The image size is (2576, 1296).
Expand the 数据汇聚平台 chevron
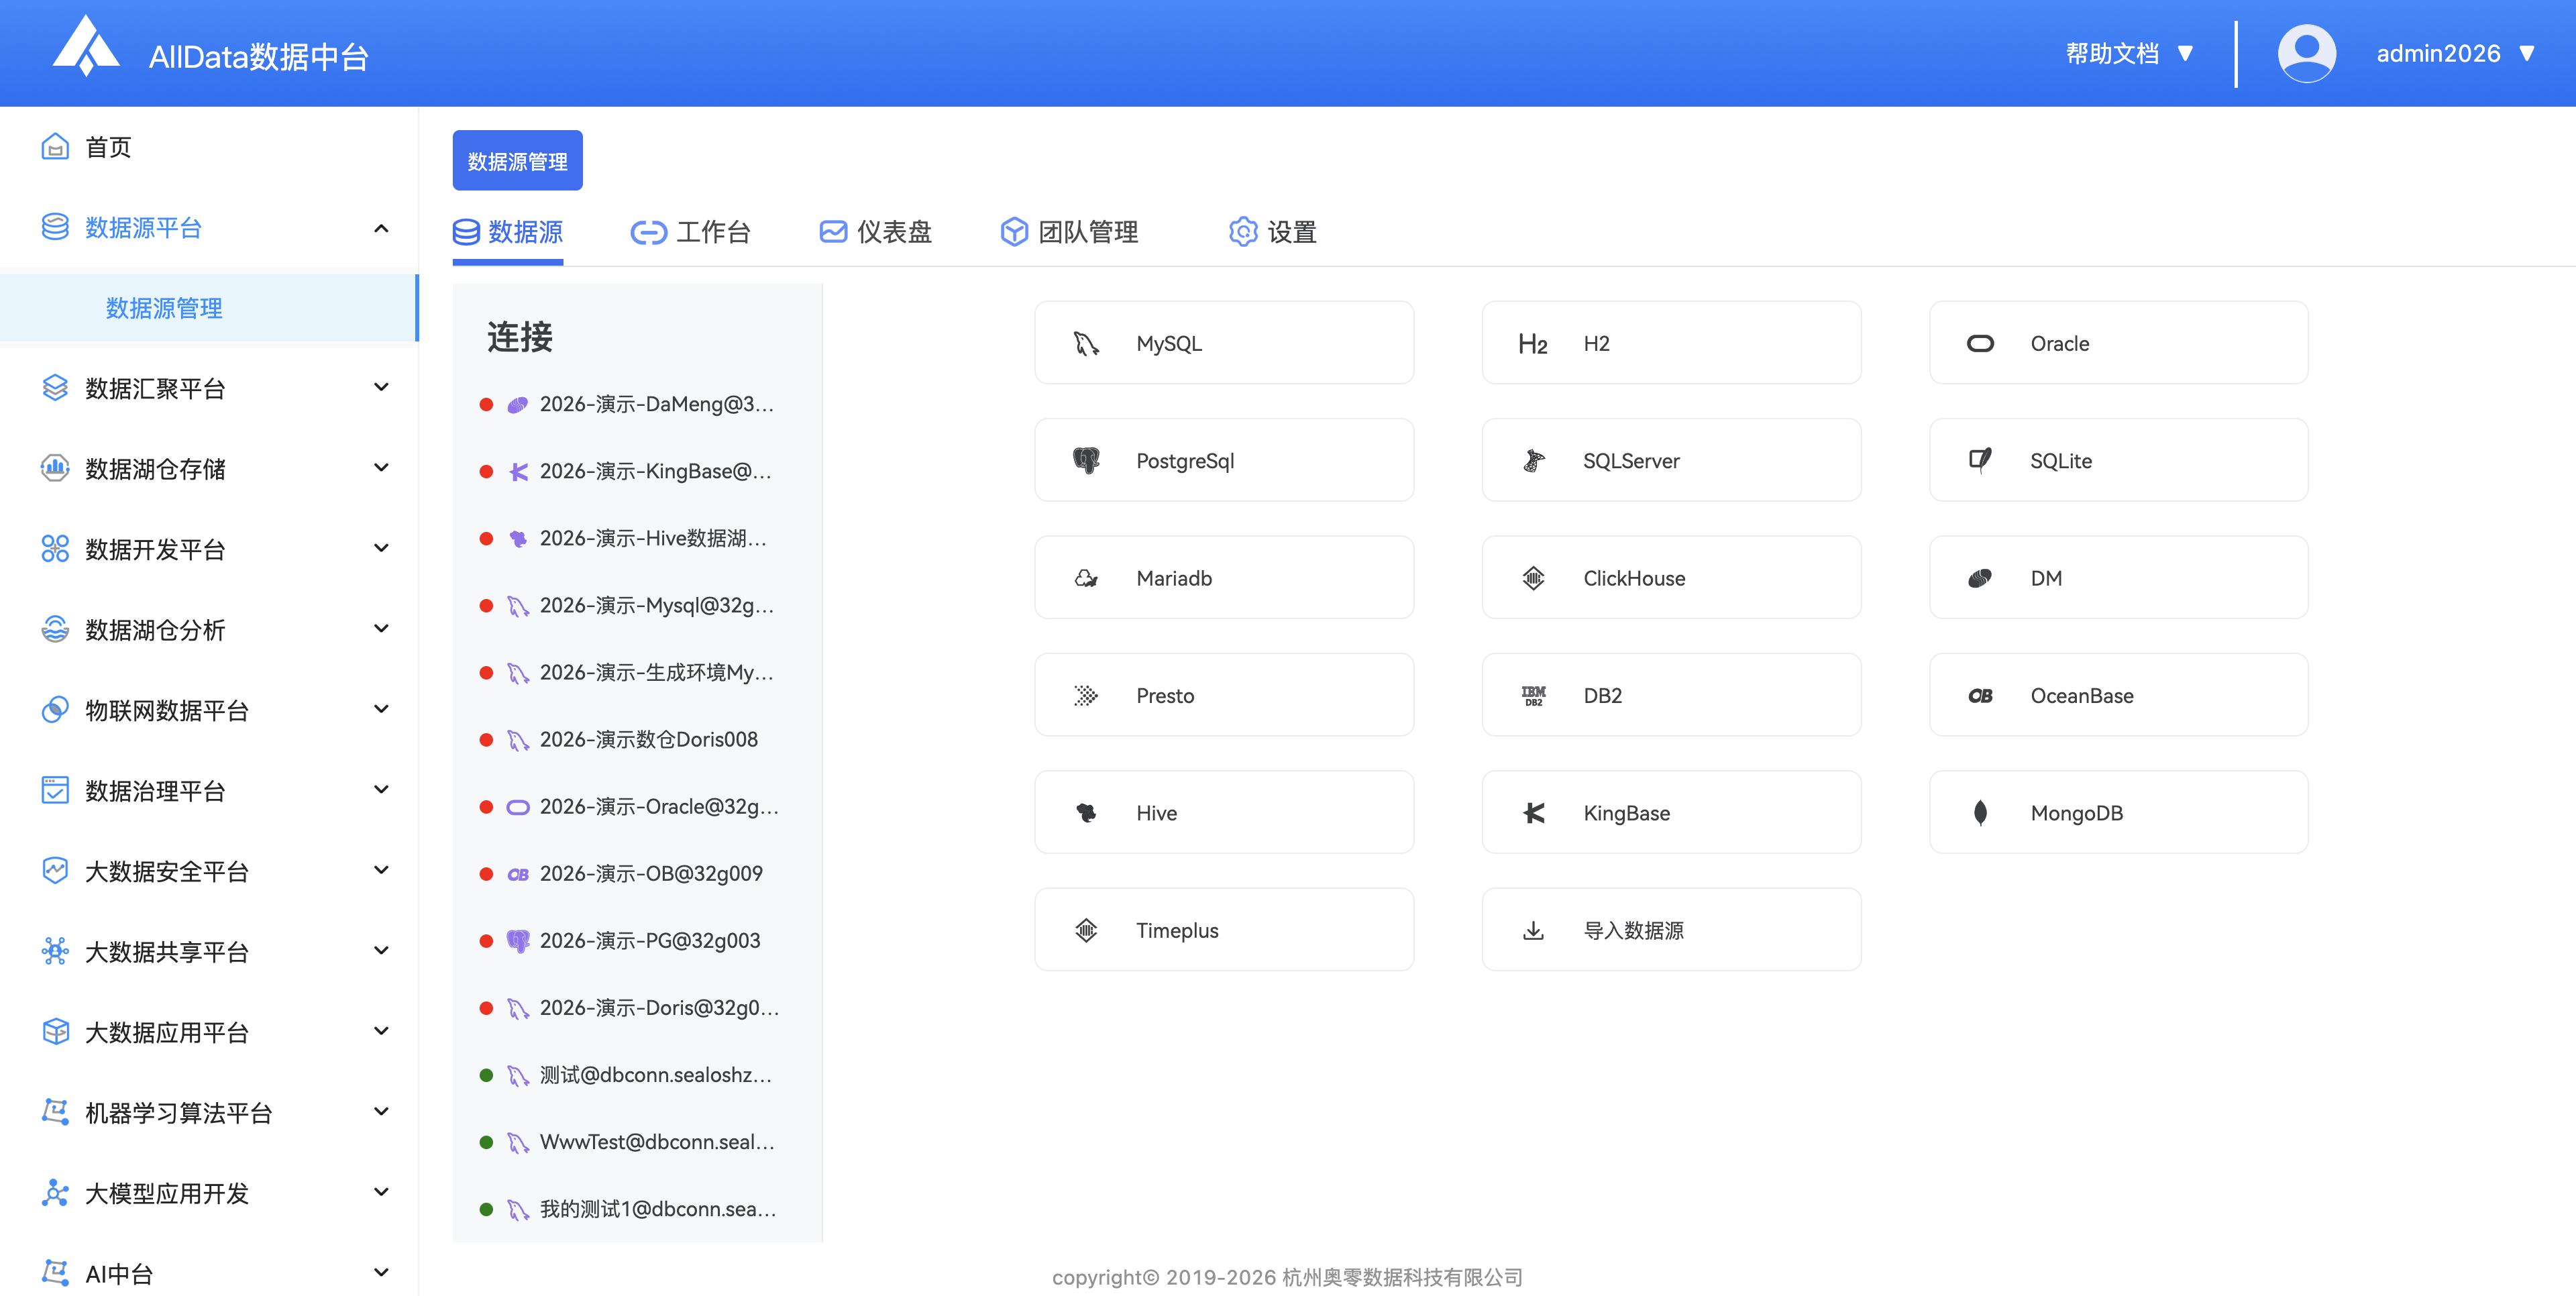(381, 387)
